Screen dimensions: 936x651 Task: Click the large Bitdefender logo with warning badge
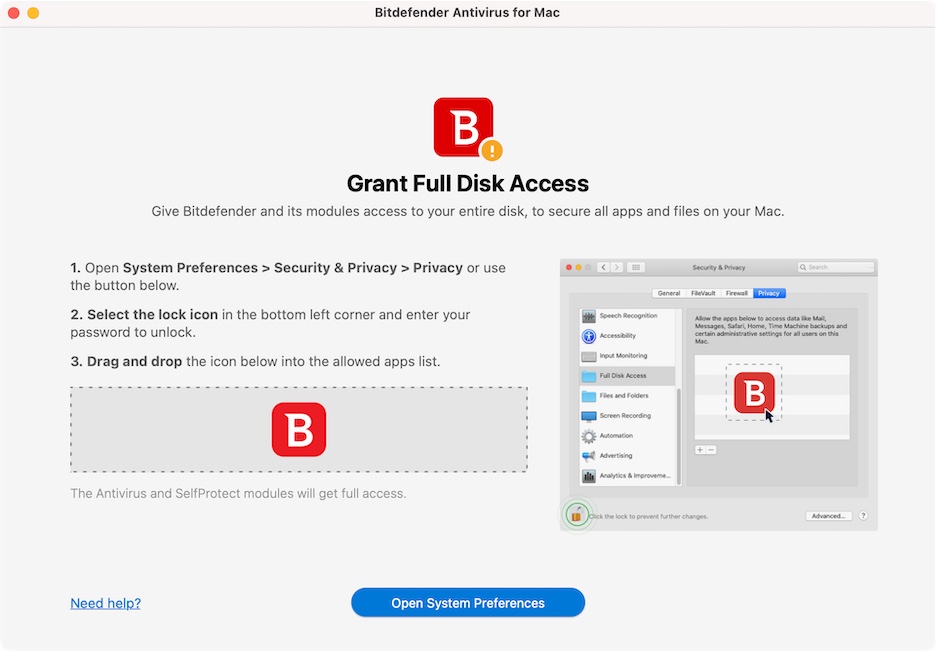coord(467,129)
